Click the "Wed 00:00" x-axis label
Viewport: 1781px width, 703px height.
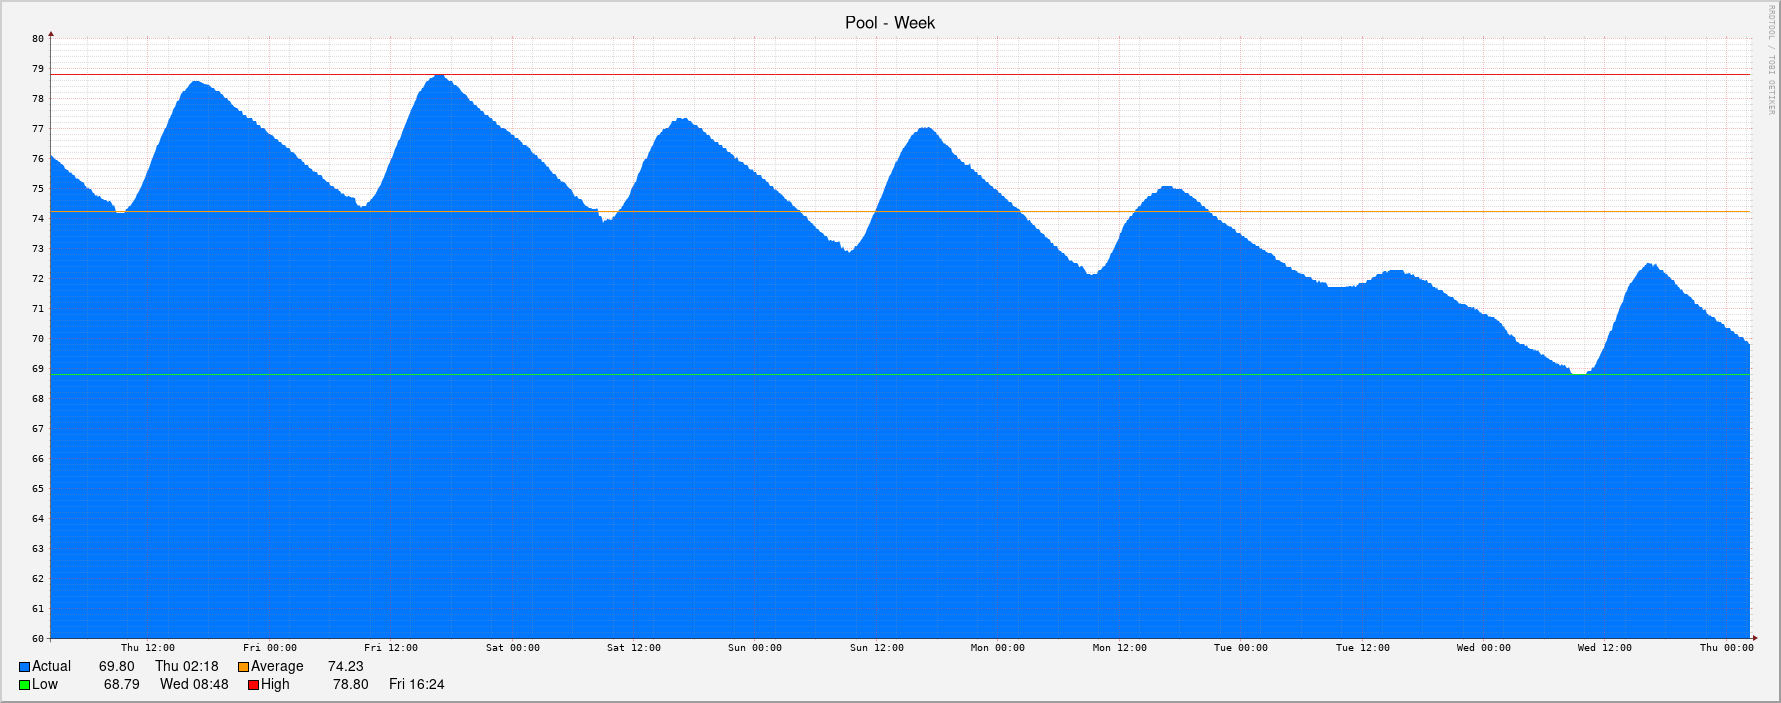click(x=1483, y=648)
